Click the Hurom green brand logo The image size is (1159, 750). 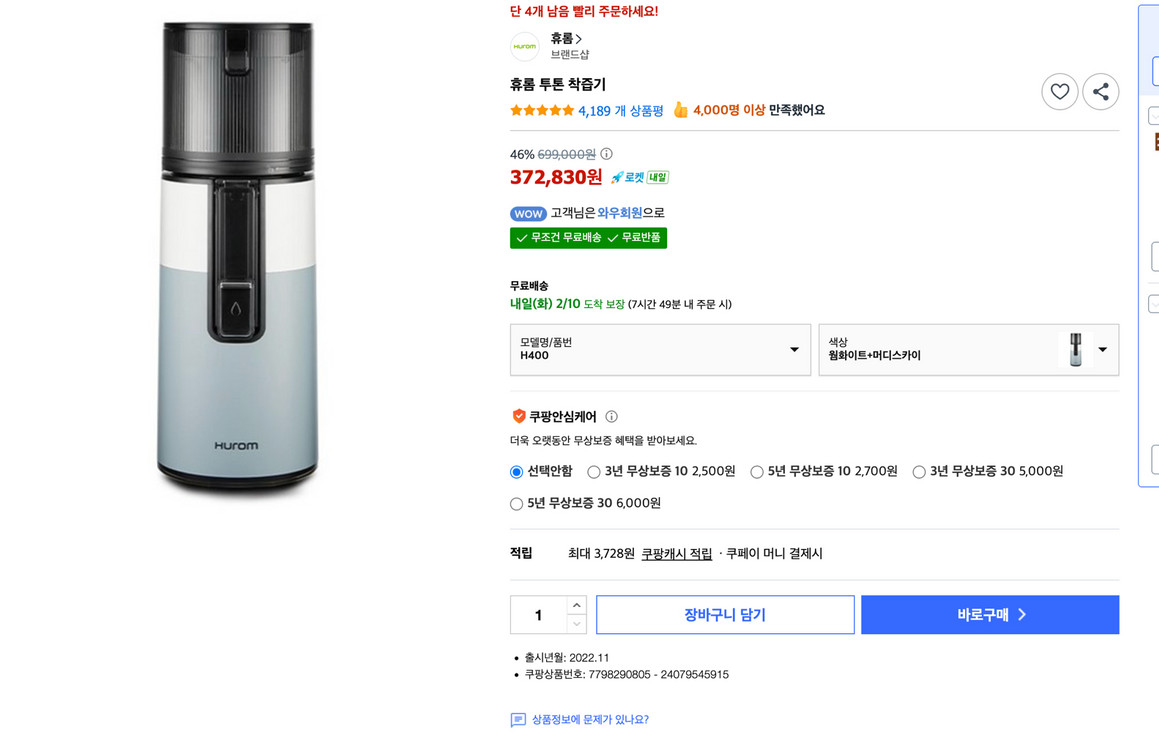(x=525, y=46)
